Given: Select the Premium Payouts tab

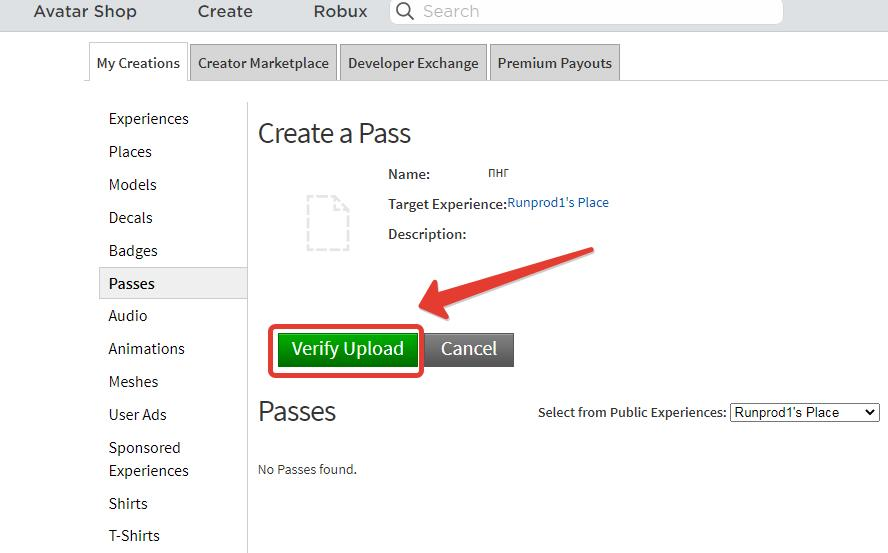Looking at the screenshot, I should 554,63.
